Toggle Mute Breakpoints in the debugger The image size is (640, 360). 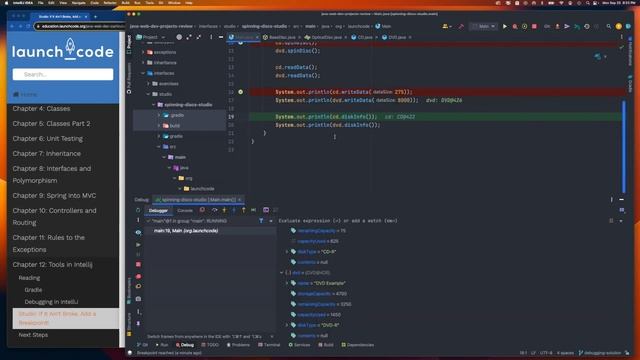(138, 286)
